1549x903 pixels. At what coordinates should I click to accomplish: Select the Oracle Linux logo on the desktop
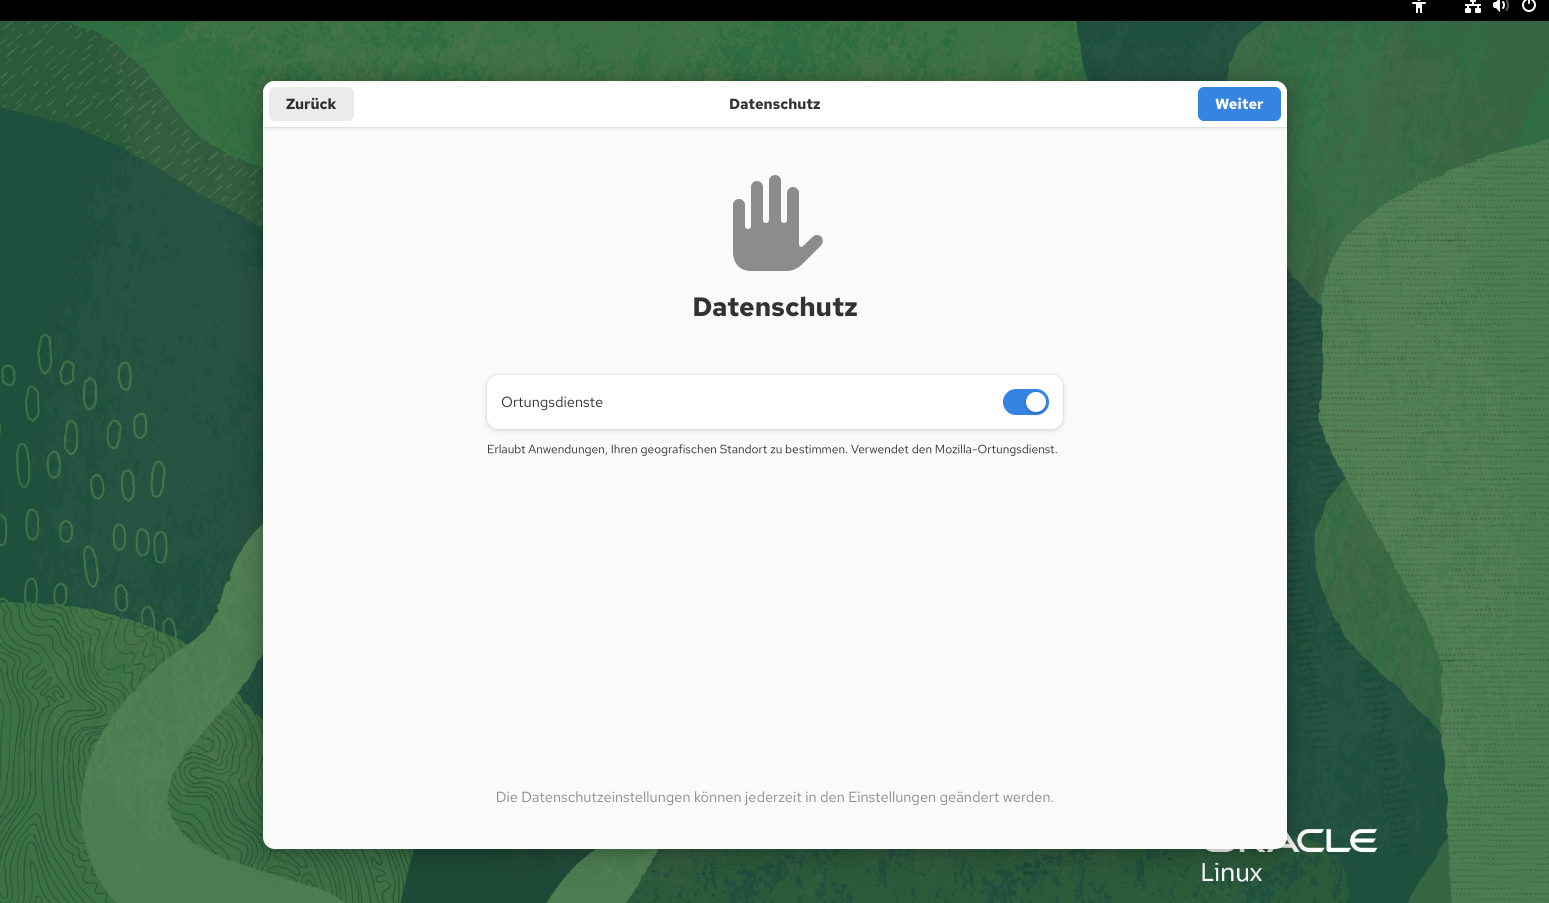pyautogui.click(x=1288, y=855)
